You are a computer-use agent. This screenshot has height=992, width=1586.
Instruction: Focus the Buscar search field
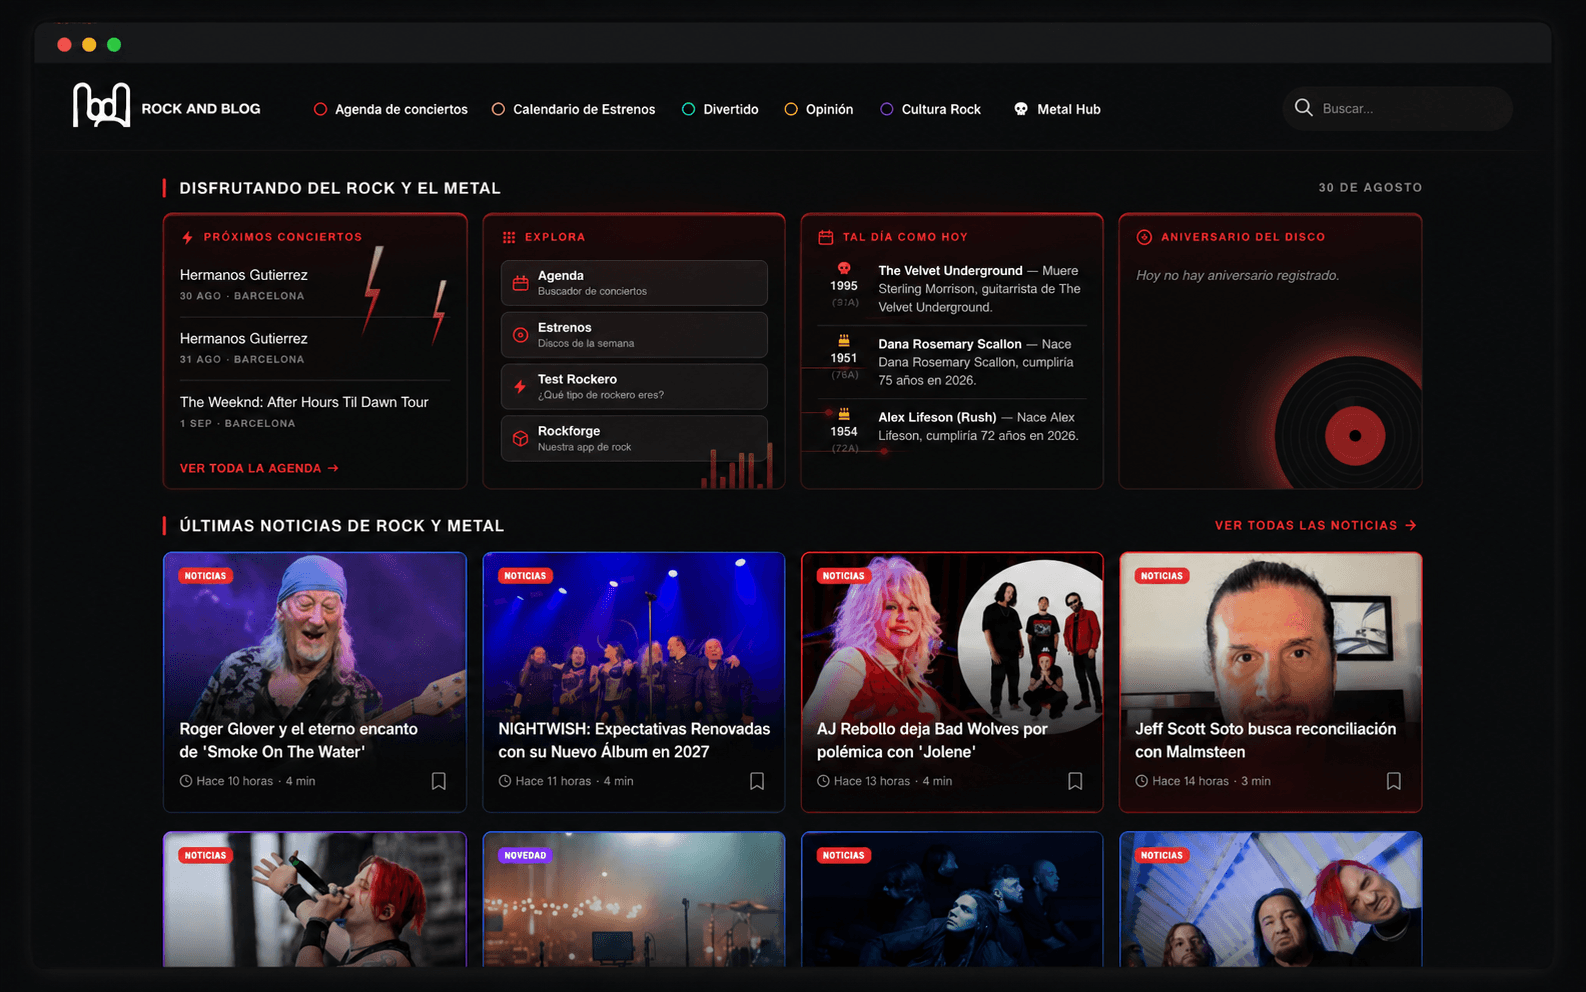(1398, 108)
